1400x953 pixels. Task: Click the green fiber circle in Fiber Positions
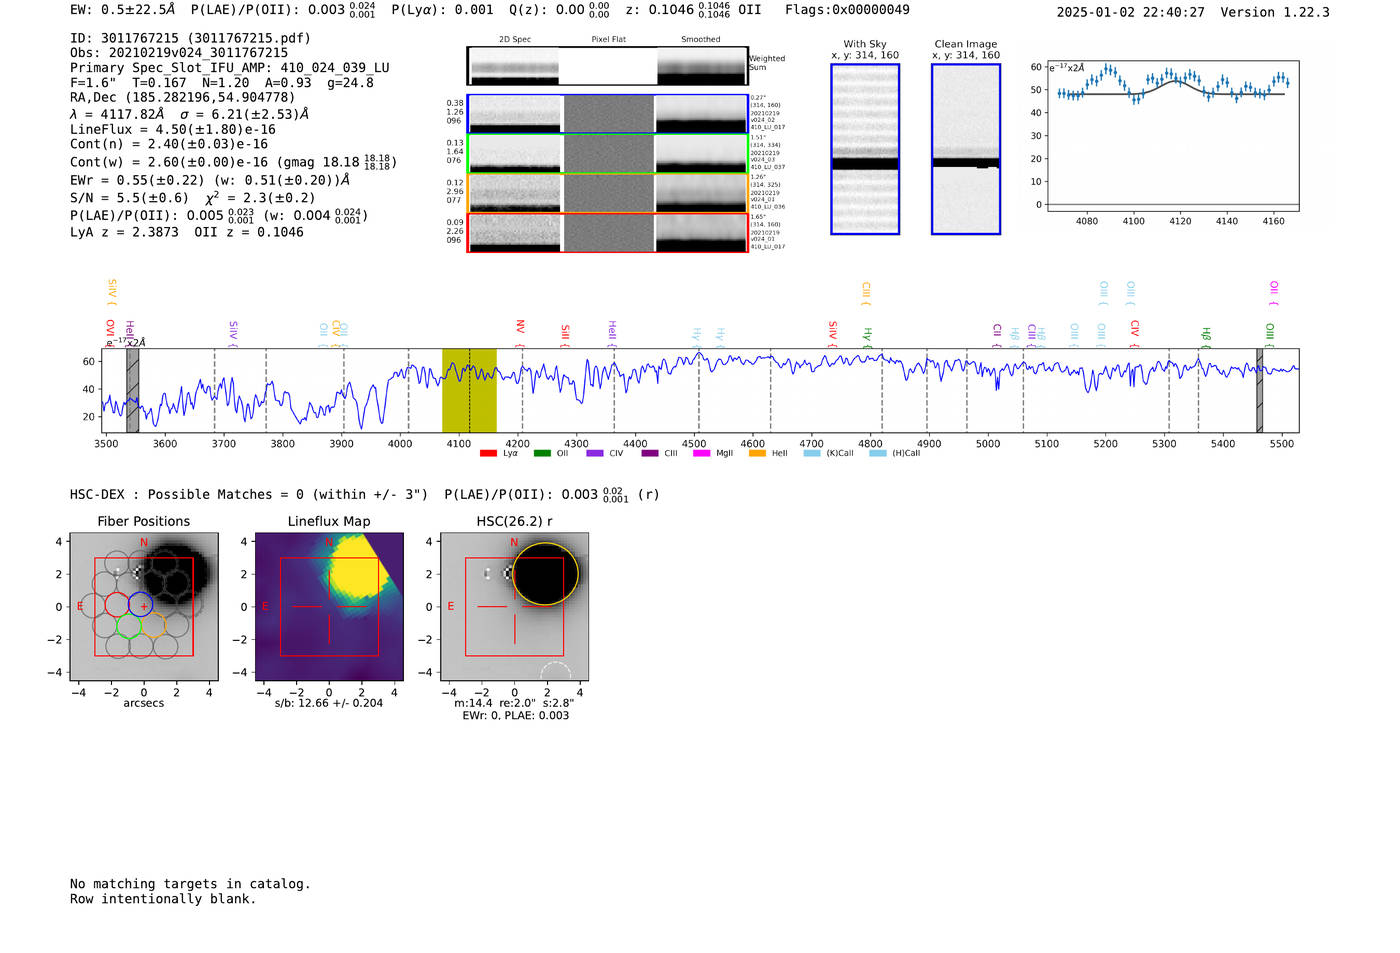pyautogui.click(x=129, y=626)
